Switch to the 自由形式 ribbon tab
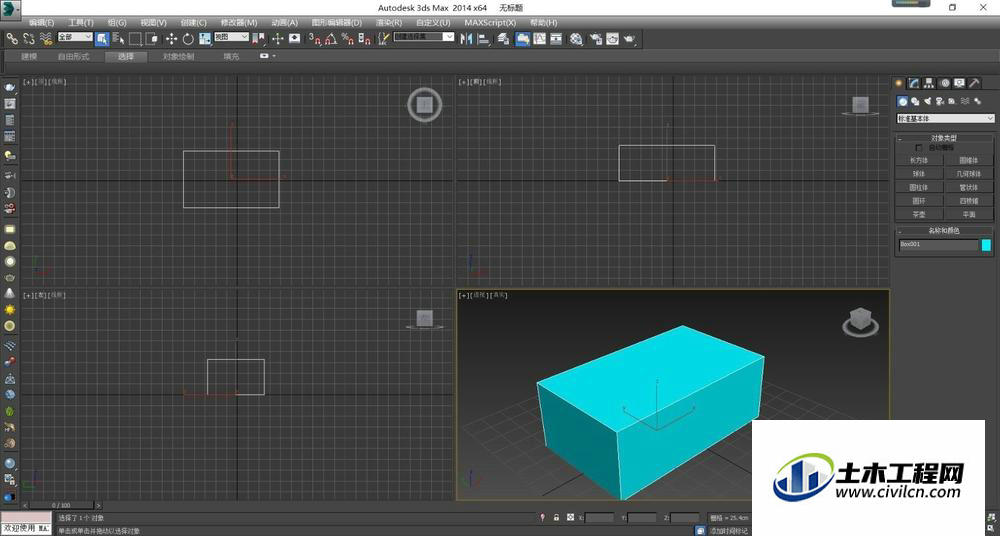The height and width of the screenshot is (536, 1000). (x=73, y=56)
